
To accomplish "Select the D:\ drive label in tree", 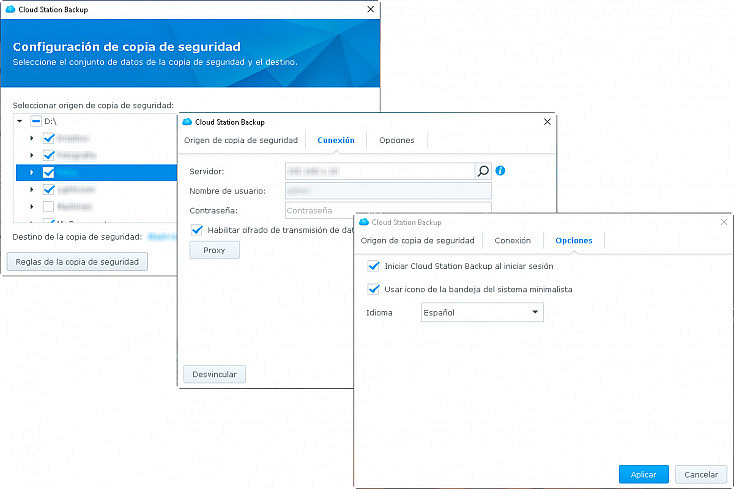I will point(50,121).
